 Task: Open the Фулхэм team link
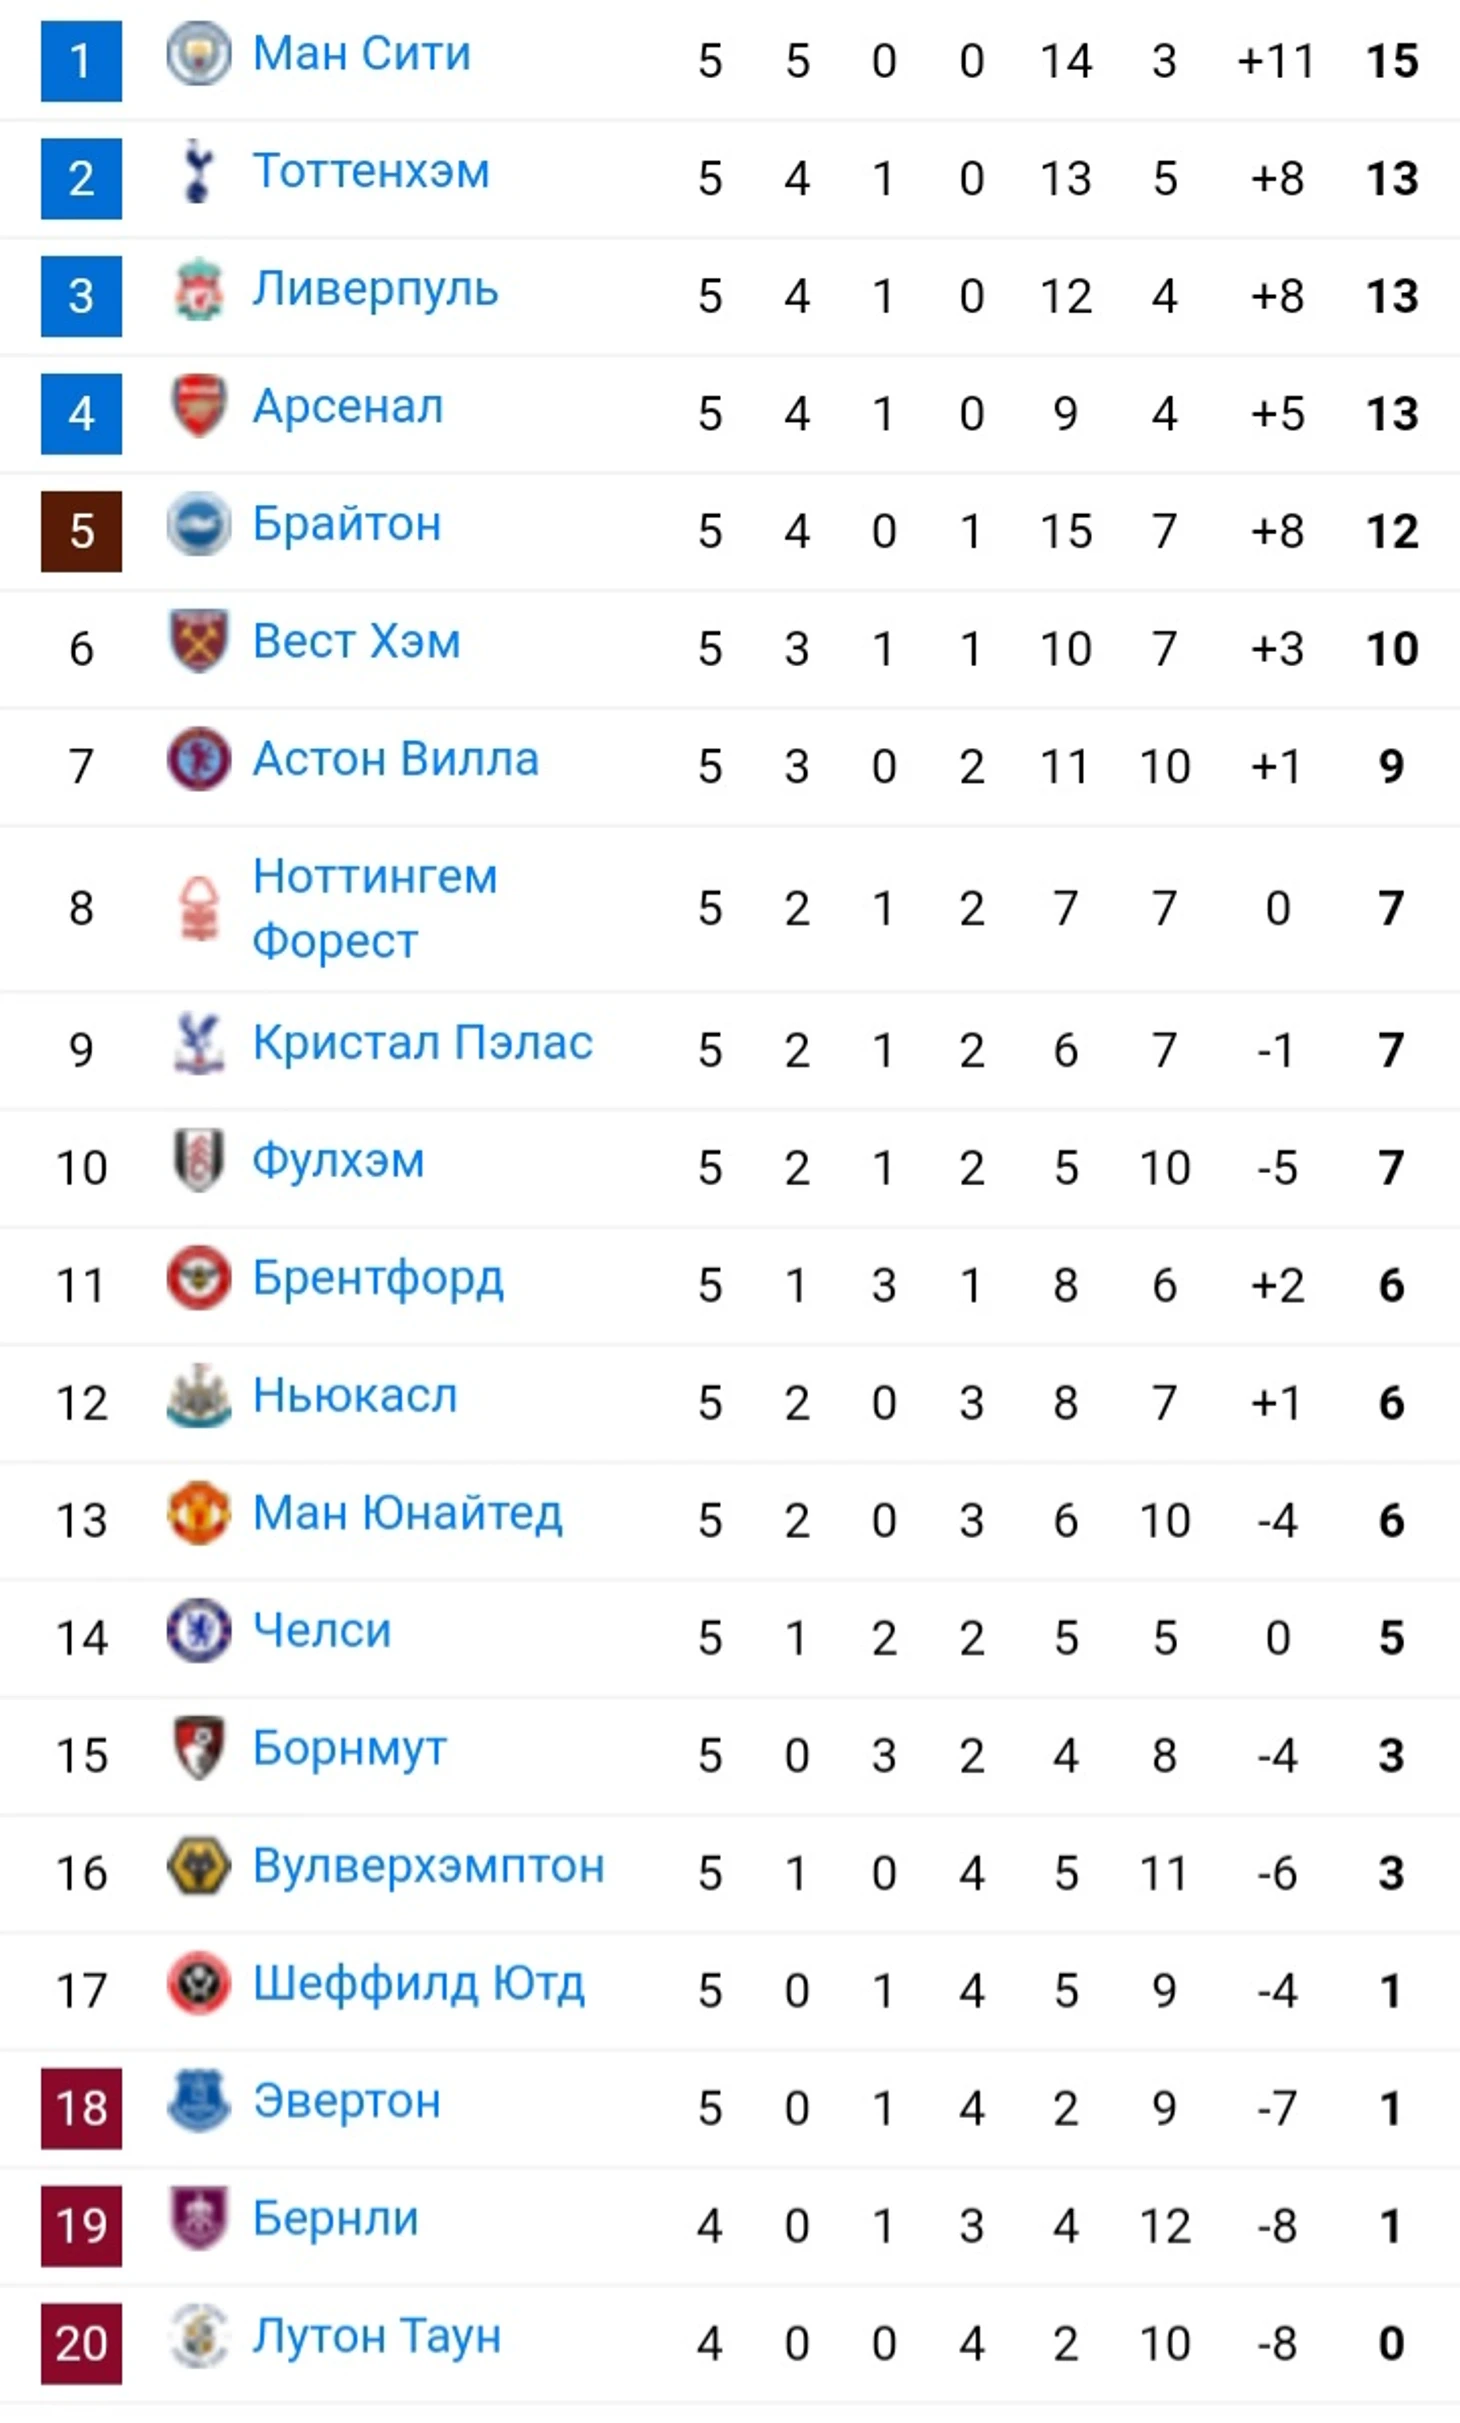coord(338,1161)
